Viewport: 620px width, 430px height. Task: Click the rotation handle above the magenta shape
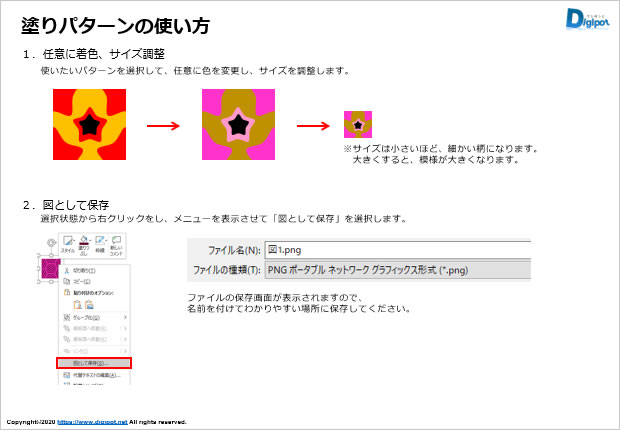click(50, 243)
